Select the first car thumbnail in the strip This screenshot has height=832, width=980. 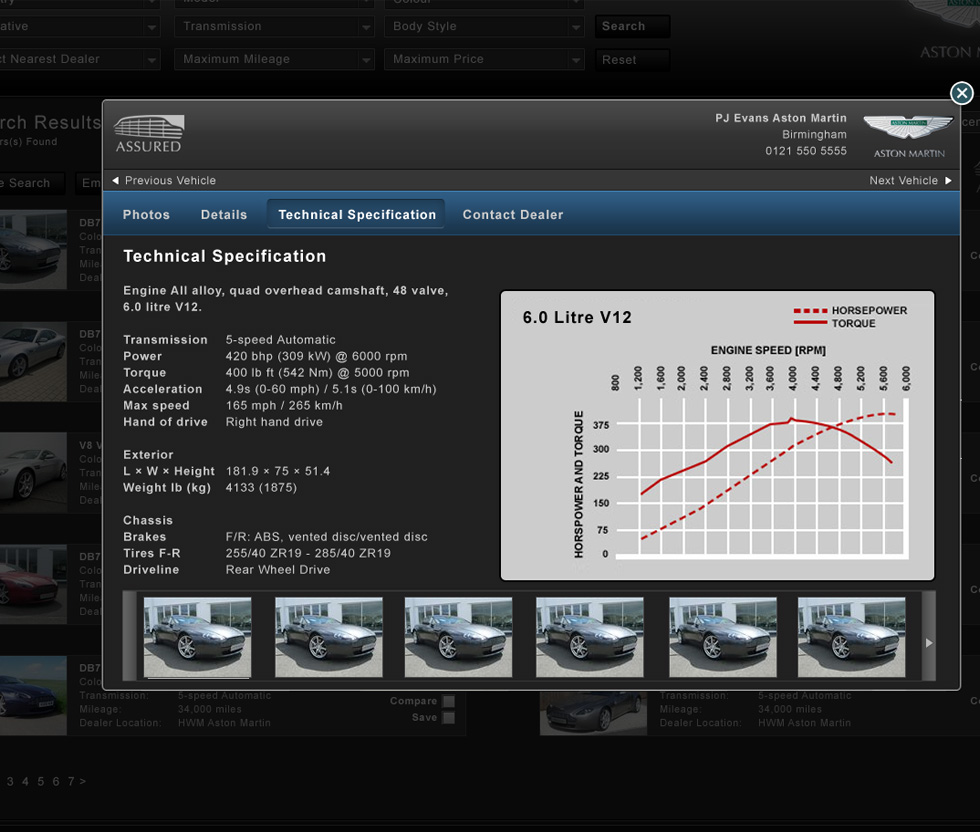pyautogui.click(x=197, y=637)
